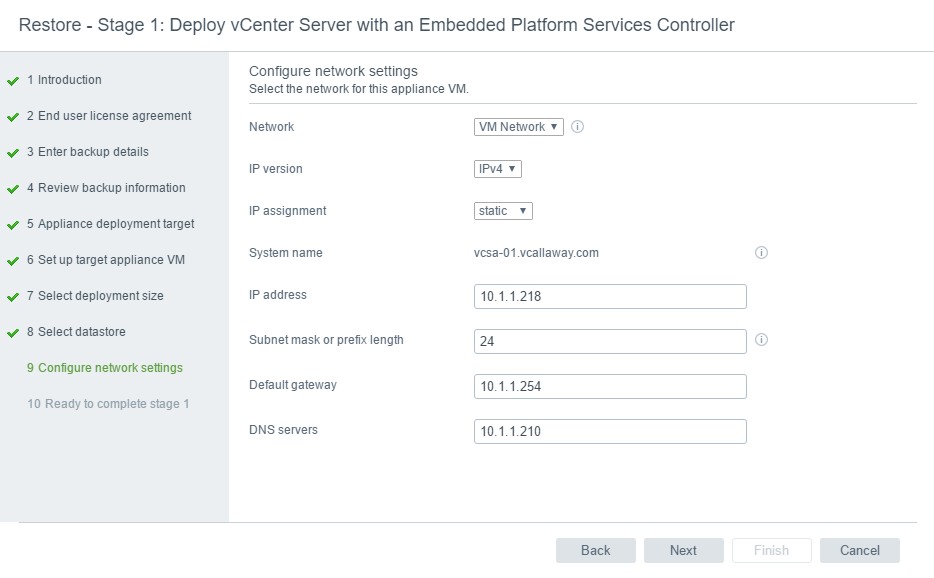Click the 'System name' label
Image resolution: width=934 pixels, height=578 pixels.
(286, 253)
